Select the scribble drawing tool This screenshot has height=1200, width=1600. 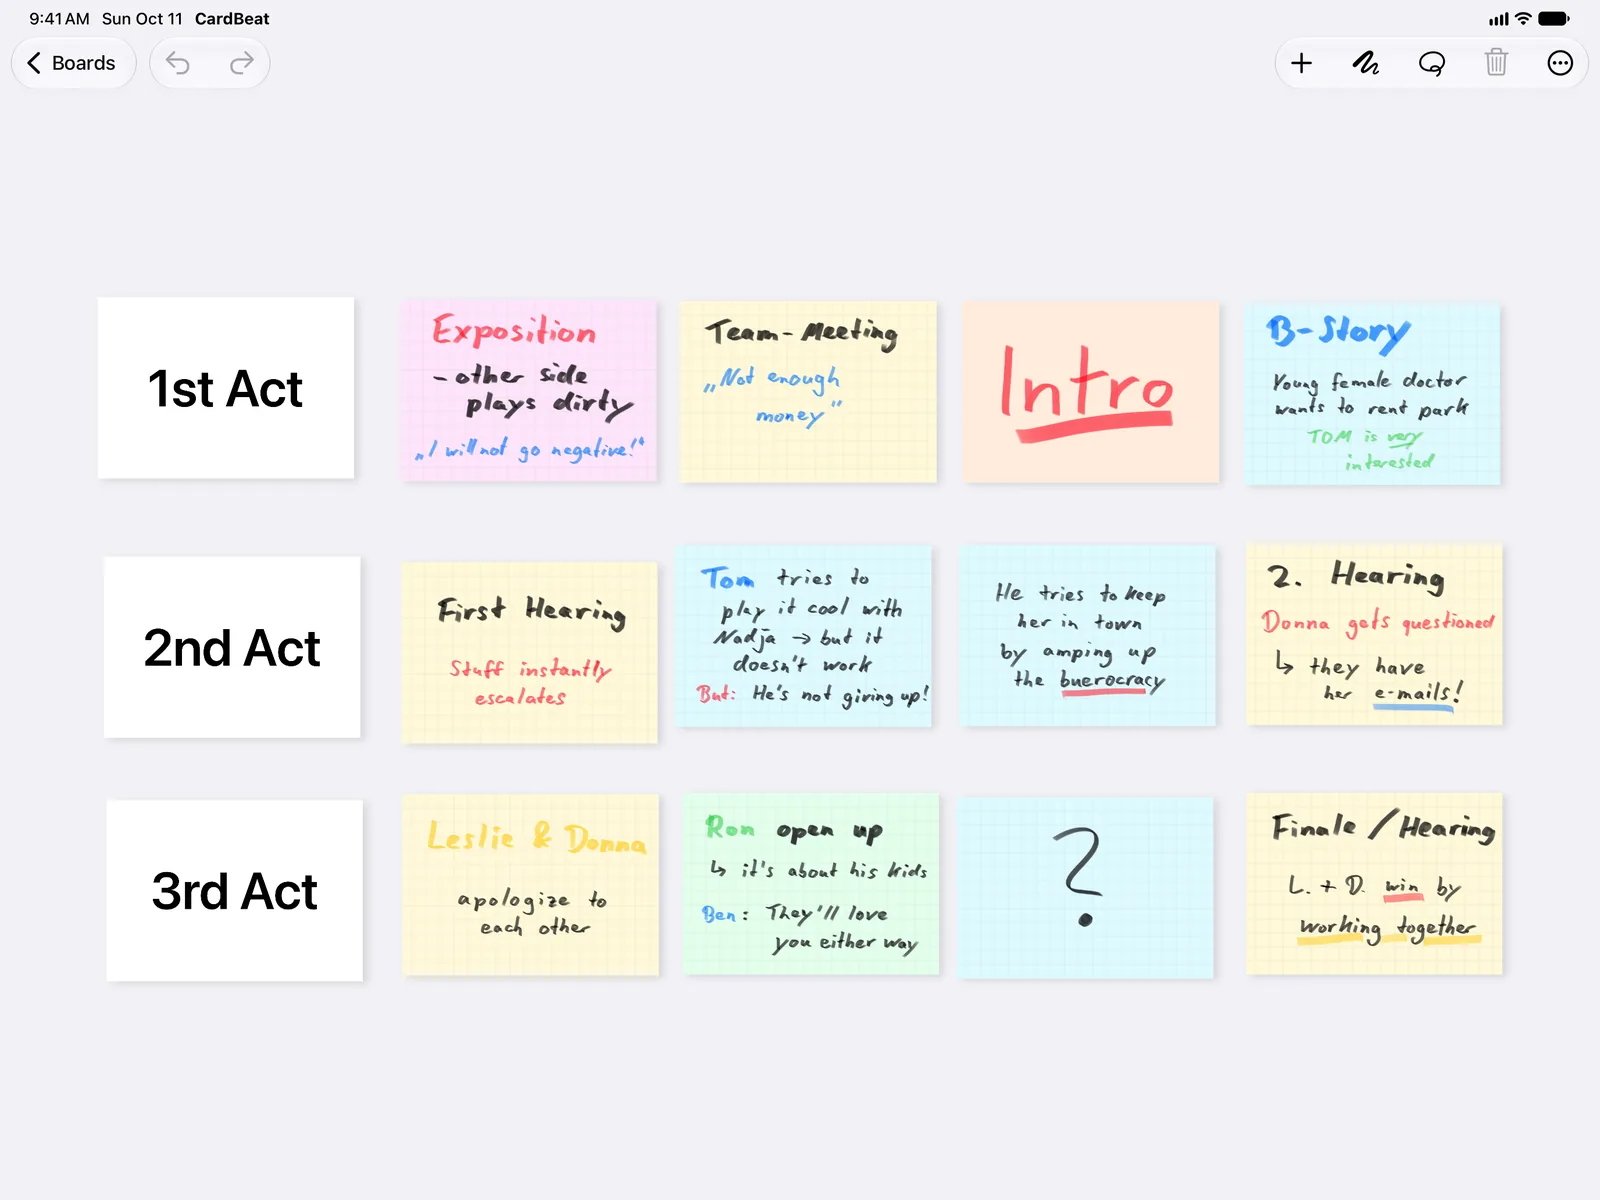pyautogui.click(x=1366, y=64)
